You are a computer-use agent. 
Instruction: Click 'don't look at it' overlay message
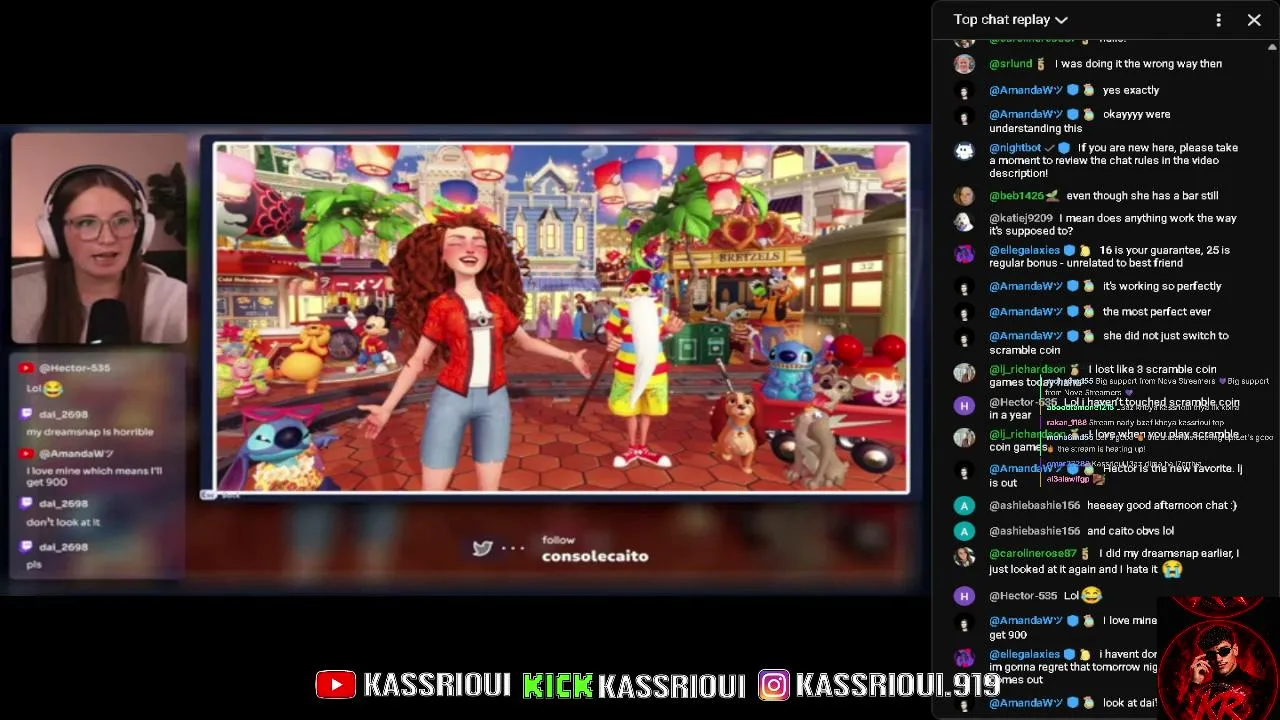(x=63, y=522)
